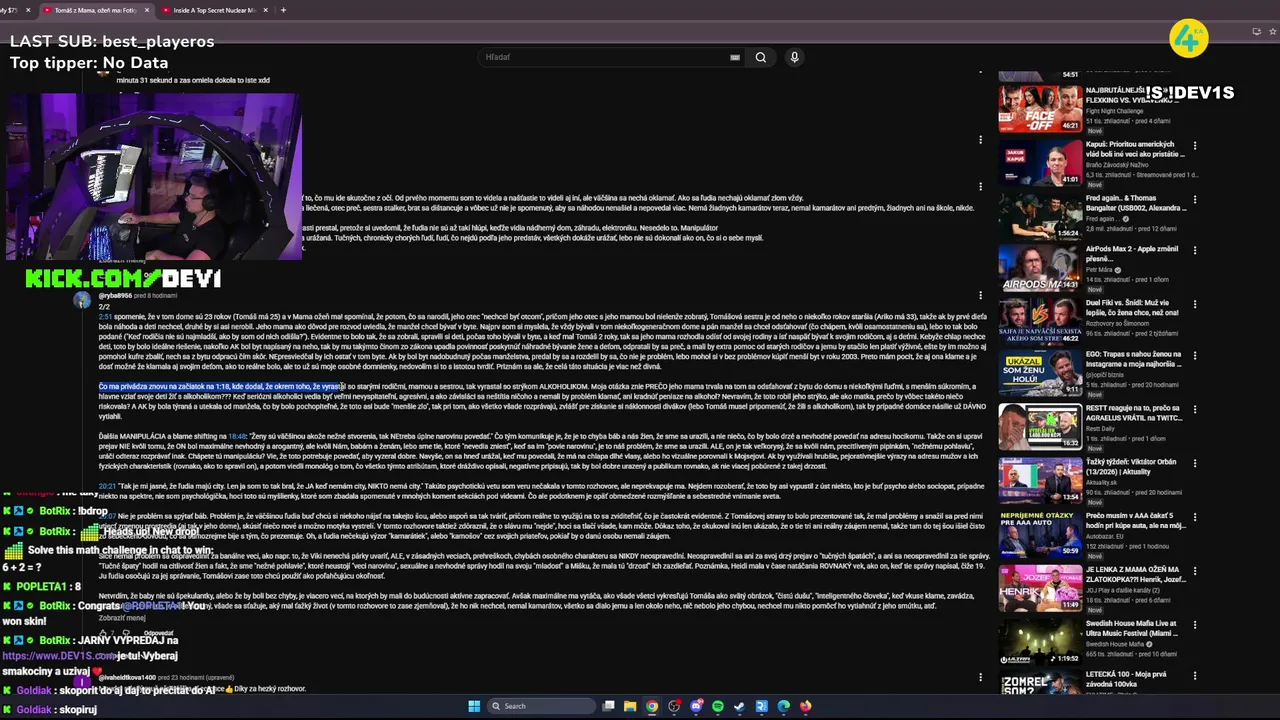
Task: Open AirPods Max 2 video thumbnail
Action: point(1040,267)
